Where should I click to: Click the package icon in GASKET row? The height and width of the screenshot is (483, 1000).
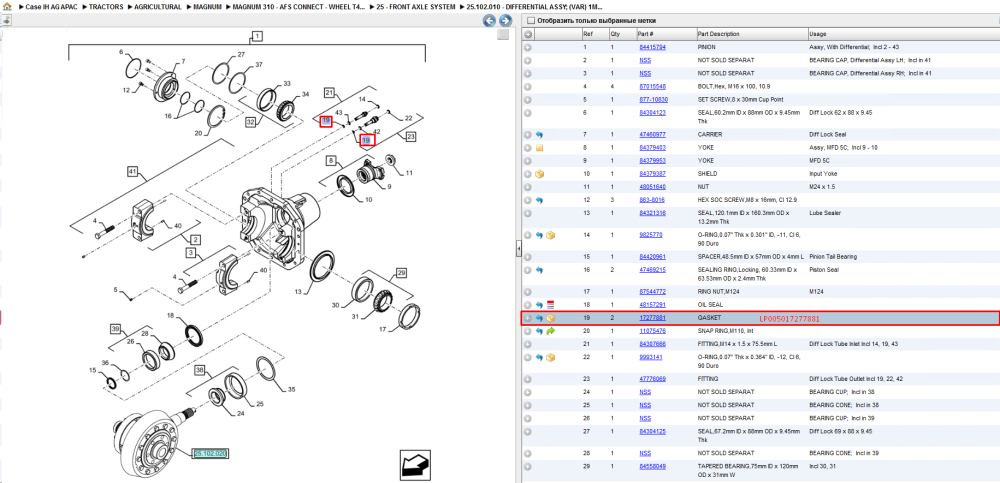551,318
